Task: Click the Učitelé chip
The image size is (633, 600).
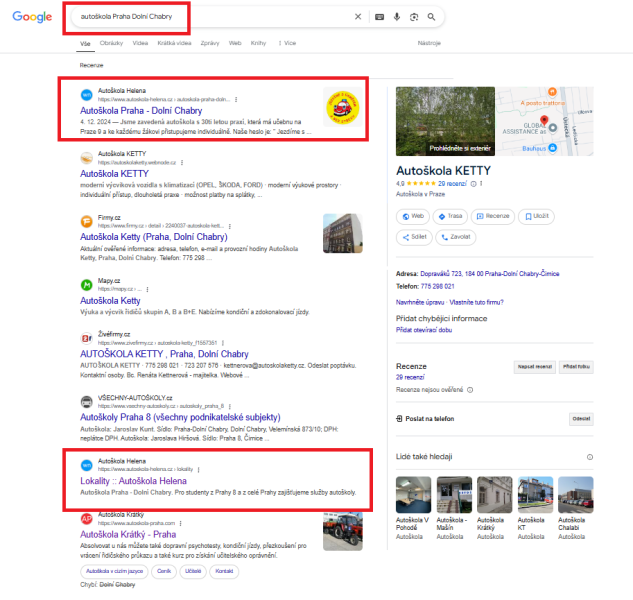Action: pyautogui.click(x=193, y=571)
